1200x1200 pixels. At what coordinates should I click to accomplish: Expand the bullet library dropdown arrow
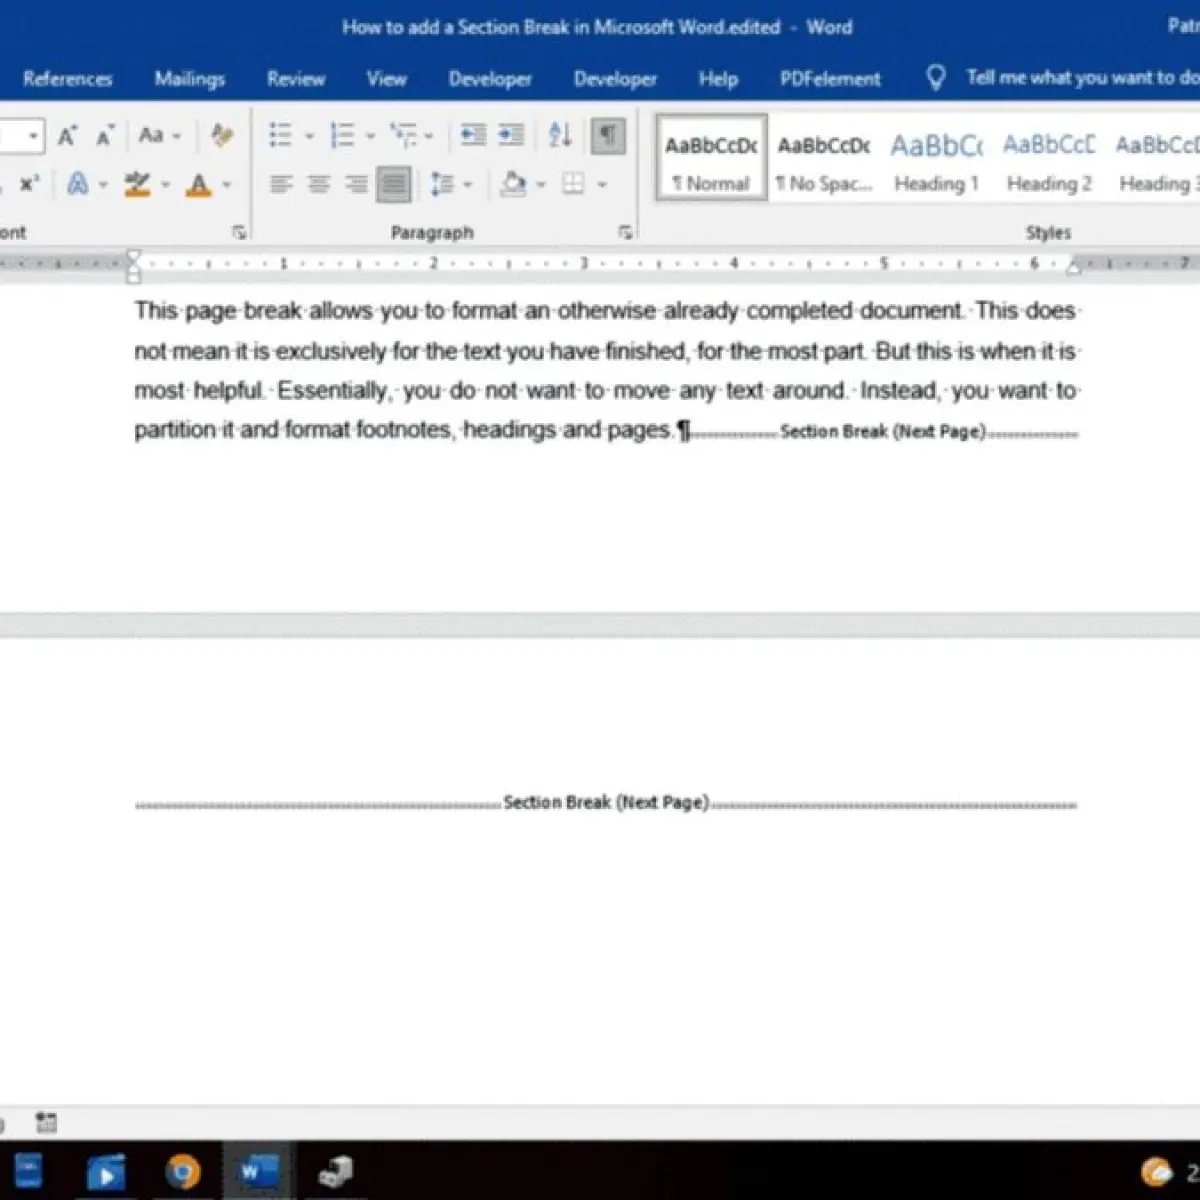(x=308, y=136)
